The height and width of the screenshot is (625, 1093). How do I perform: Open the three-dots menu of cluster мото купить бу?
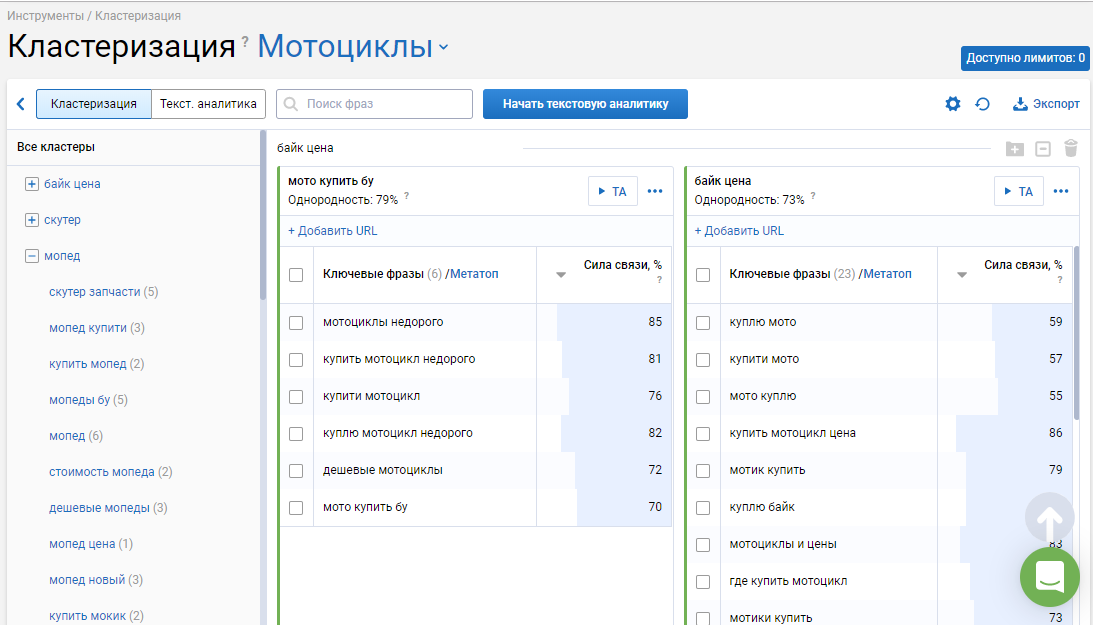tap(655, 192)
